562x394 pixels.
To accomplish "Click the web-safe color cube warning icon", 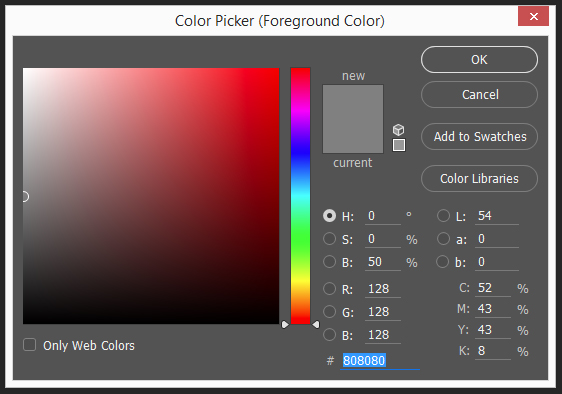I will click(399, 129).
